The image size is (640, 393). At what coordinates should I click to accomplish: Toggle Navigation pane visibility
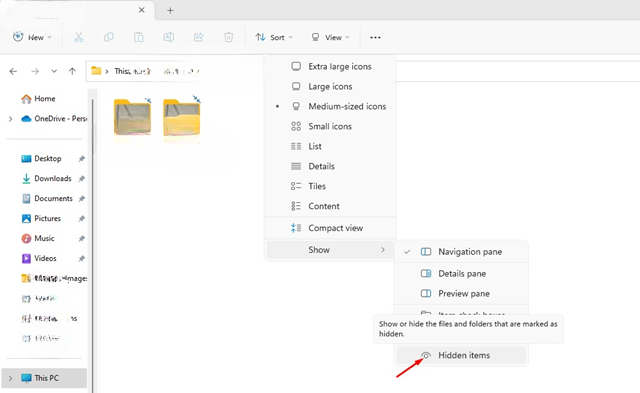click(x=461, y=252)
